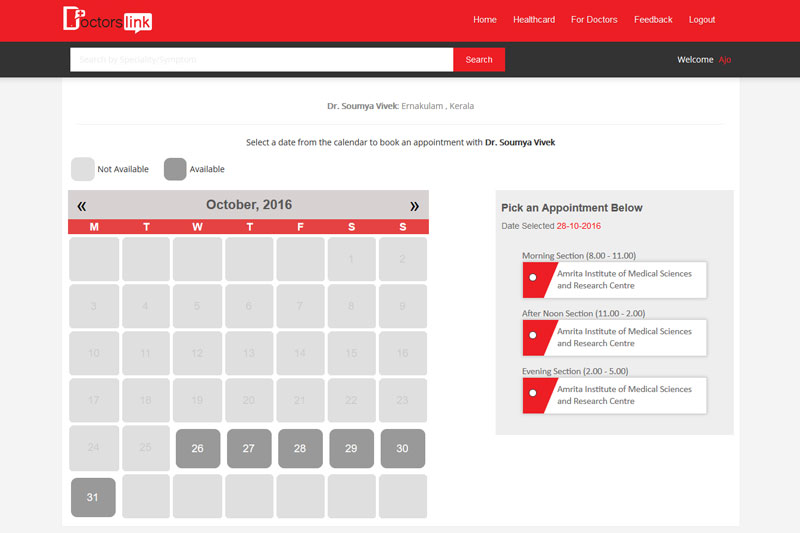
Task: Pick October 26 on the calendar
Action: click(197, 449)
